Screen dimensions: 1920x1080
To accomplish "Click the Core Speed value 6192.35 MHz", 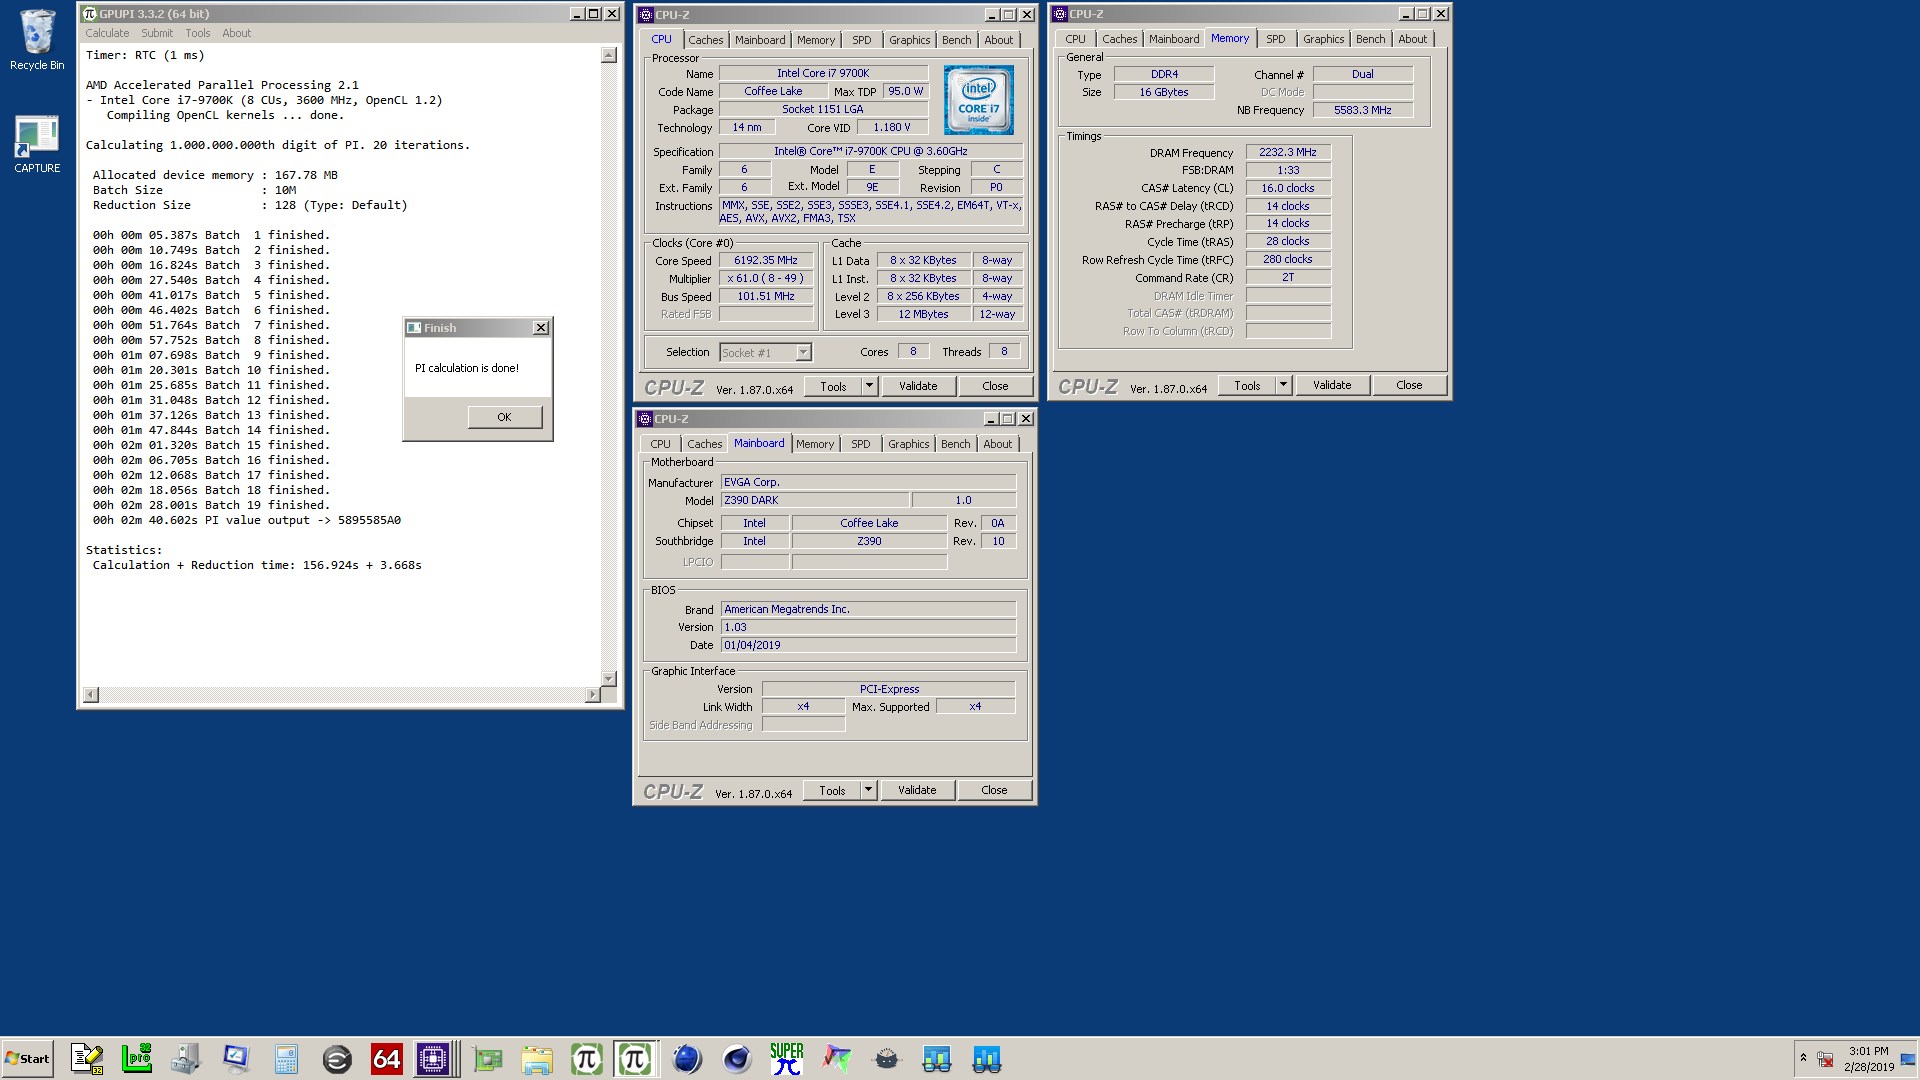I will click(766, 260).
